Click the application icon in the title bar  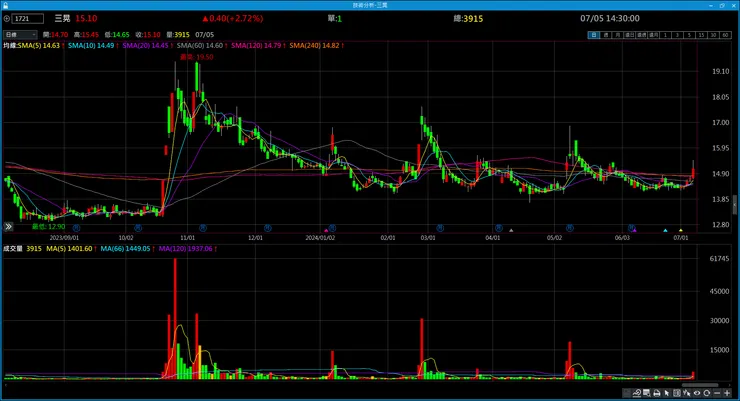point(5,5)
